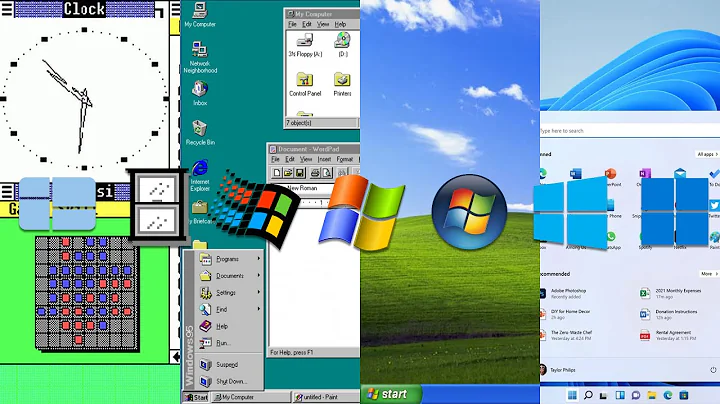Open the View menu in My Computer

click(323, 24)
